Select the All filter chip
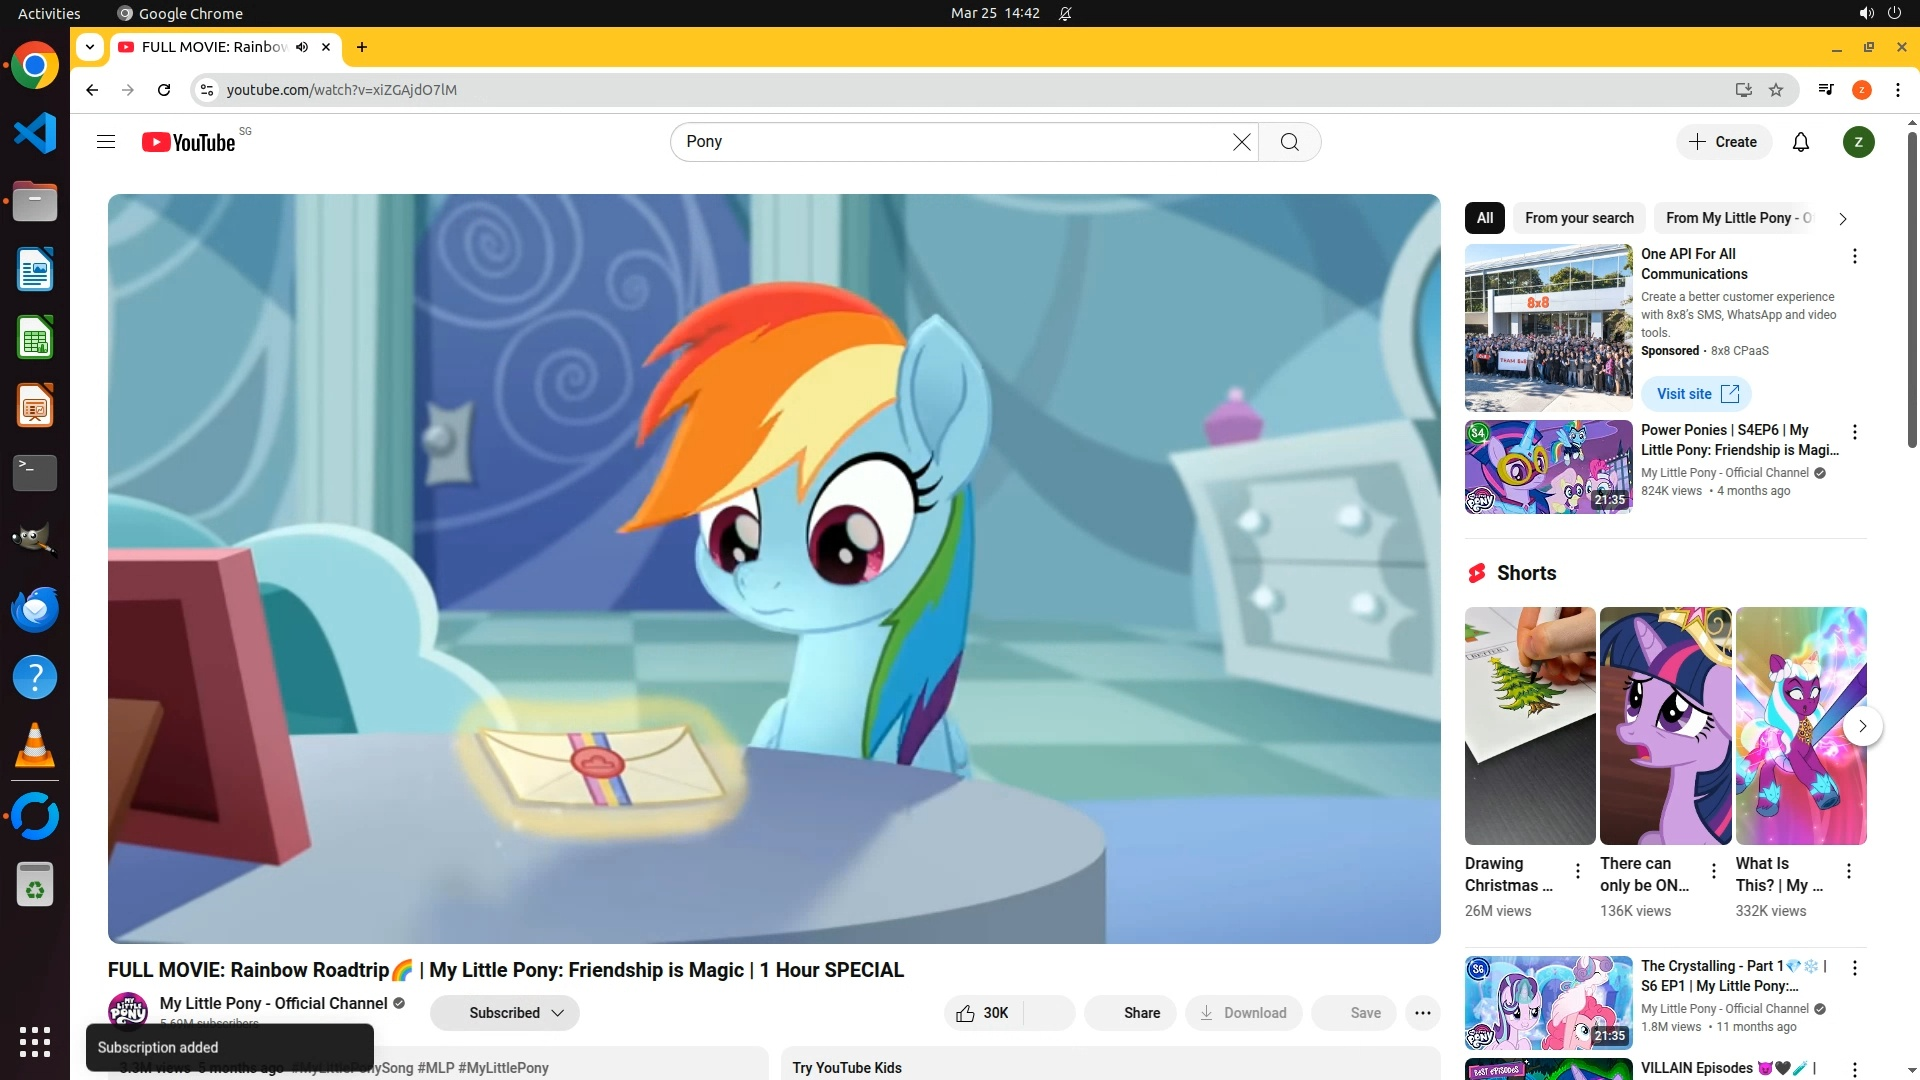The height and width of the screenshot is (1080, 1920). 1484,218
